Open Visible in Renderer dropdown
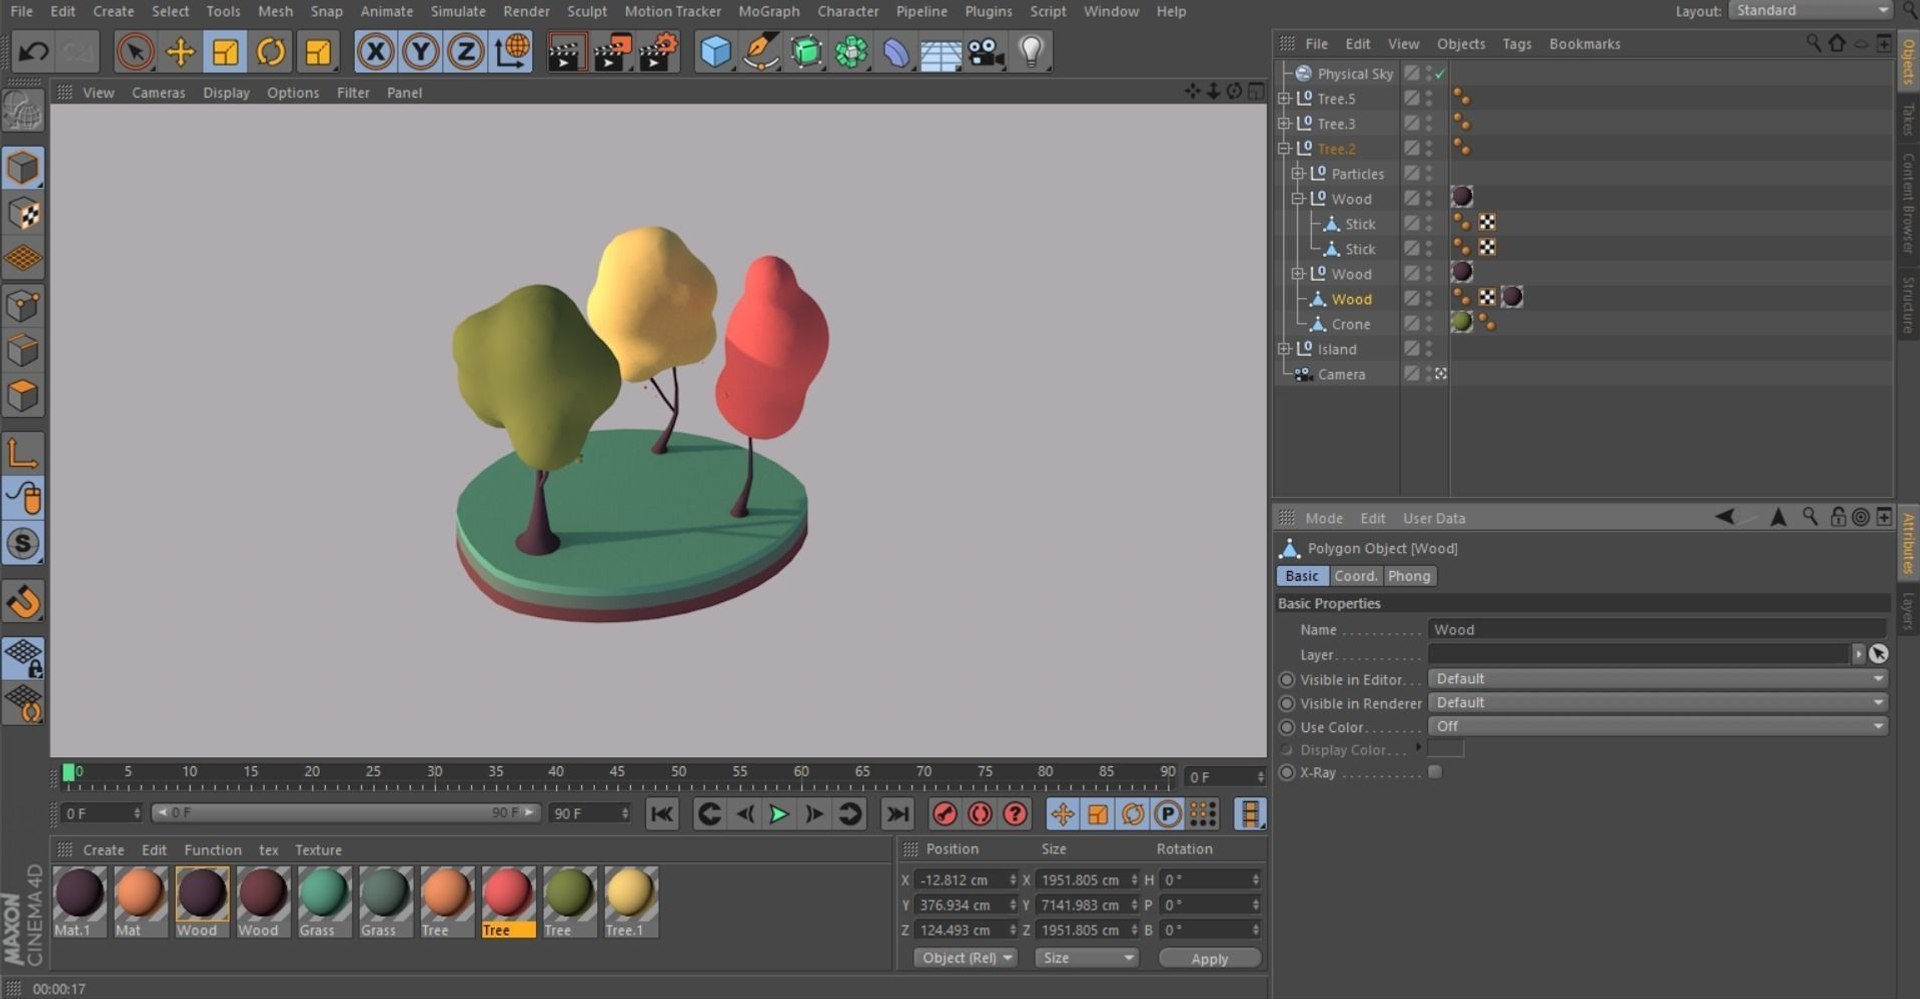 point(1658,703)
